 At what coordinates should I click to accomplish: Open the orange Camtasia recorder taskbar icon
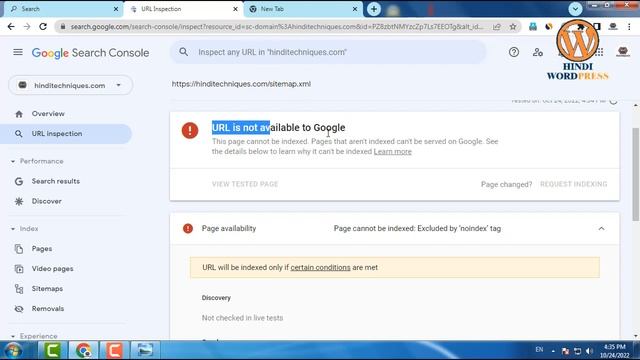click(114, 350)
